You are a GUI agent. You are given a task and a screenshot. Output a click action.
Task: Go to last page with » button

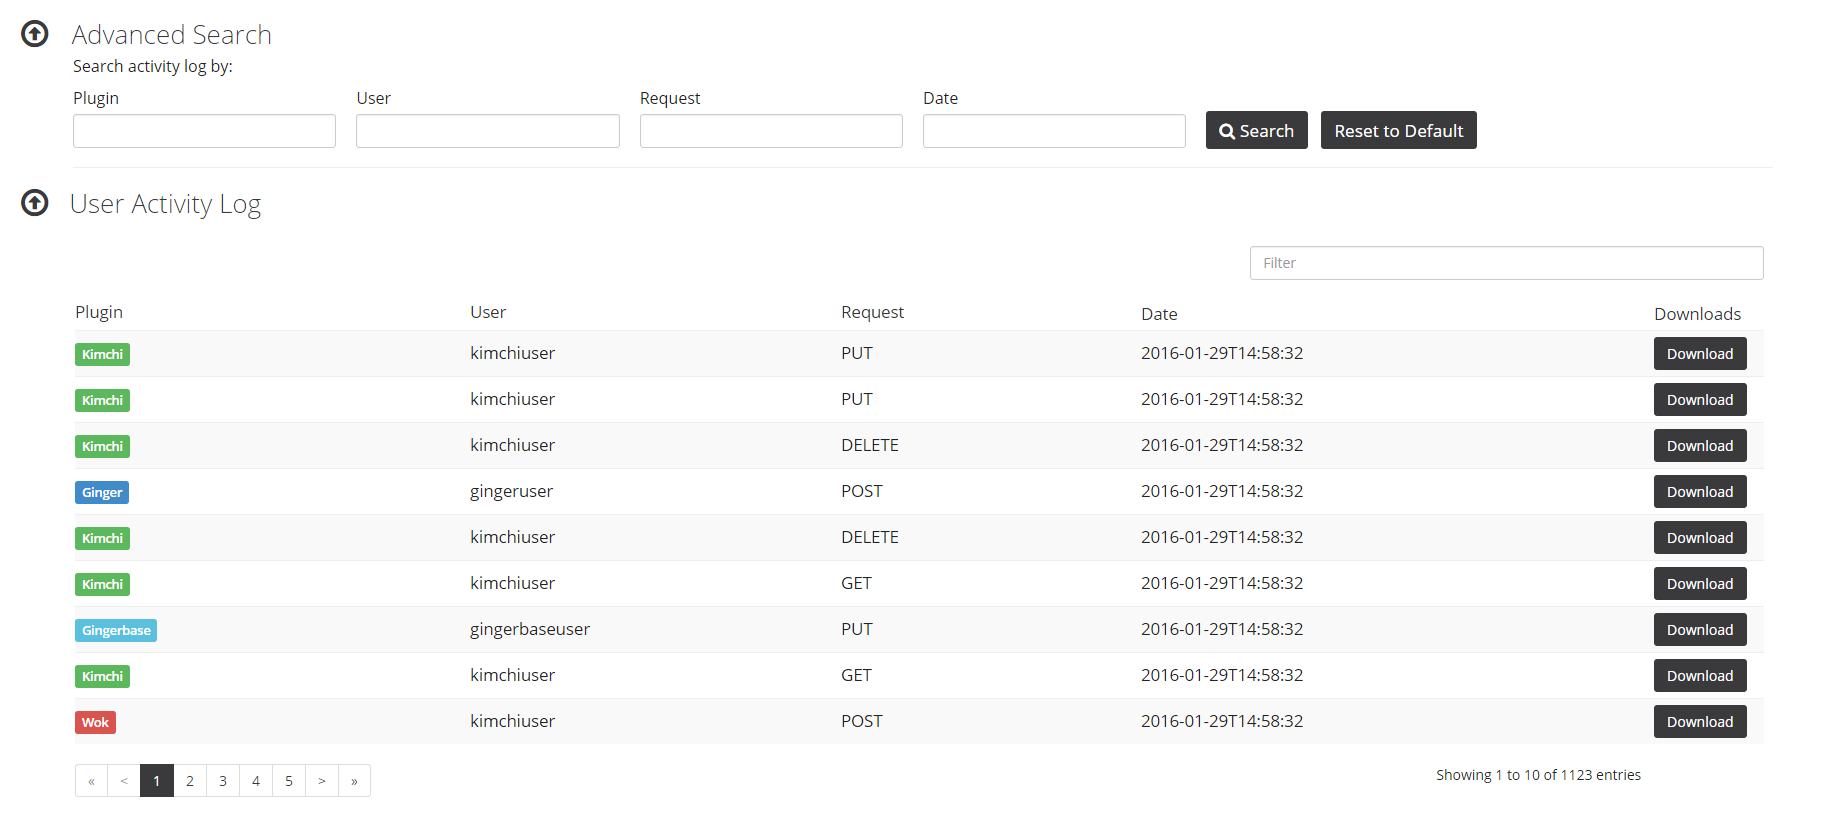pos(354,781)
